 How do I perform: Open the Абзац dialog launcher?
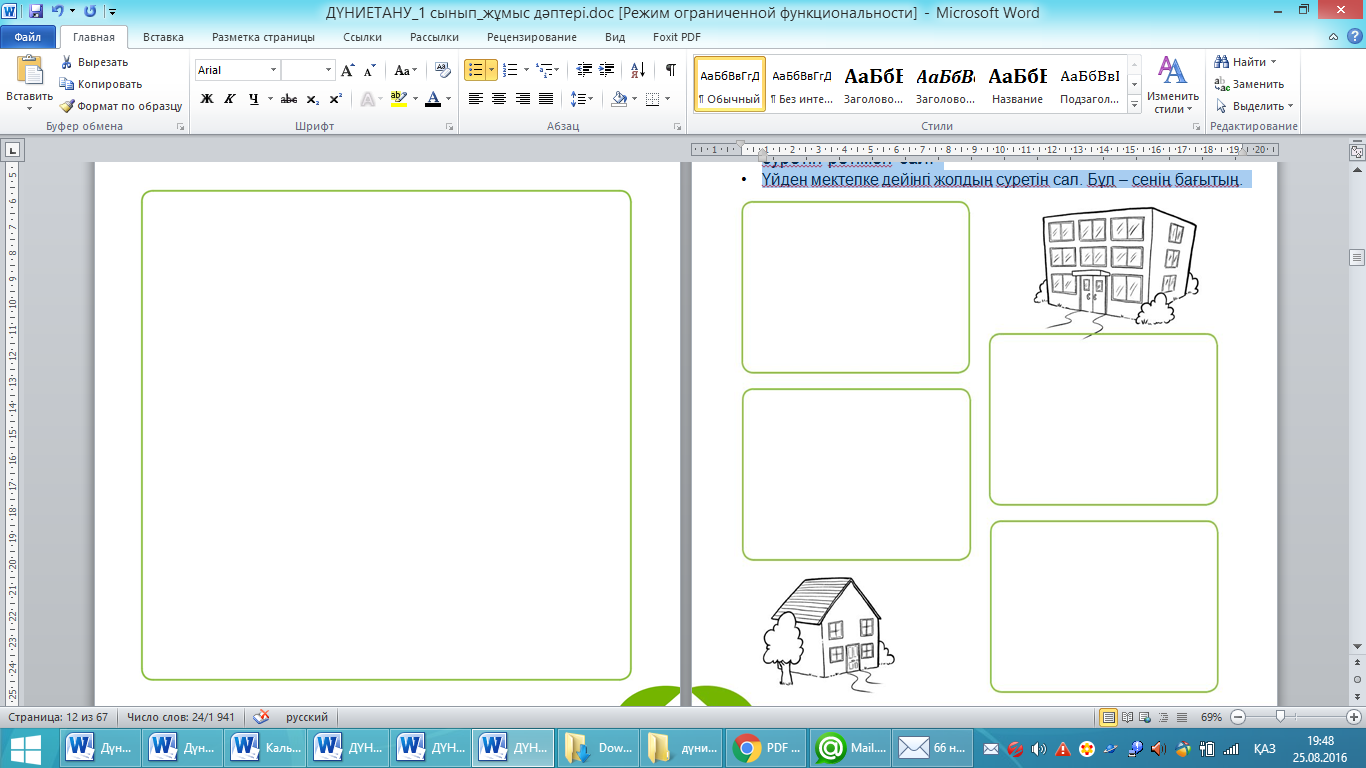[x=678, y=127]
